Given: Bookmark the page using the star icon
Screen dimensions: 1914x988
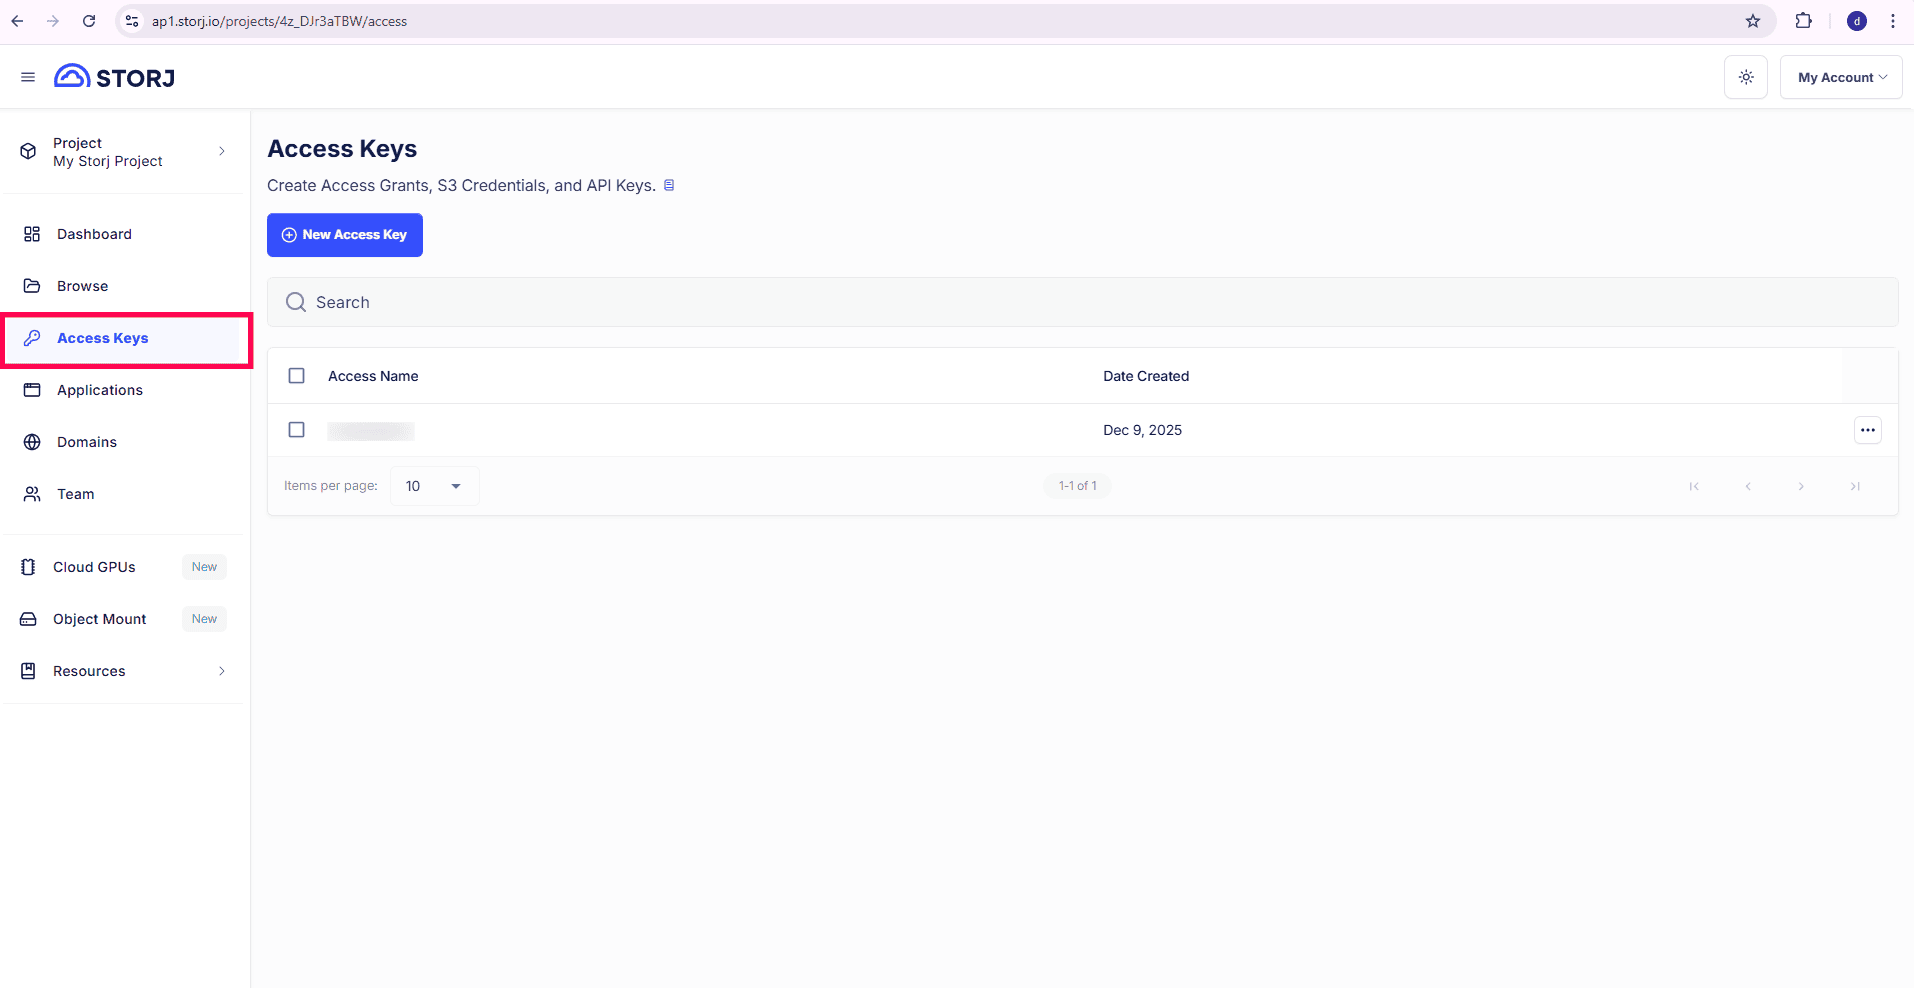Looking at the screenshot, I should click(x=1753, y=20).
